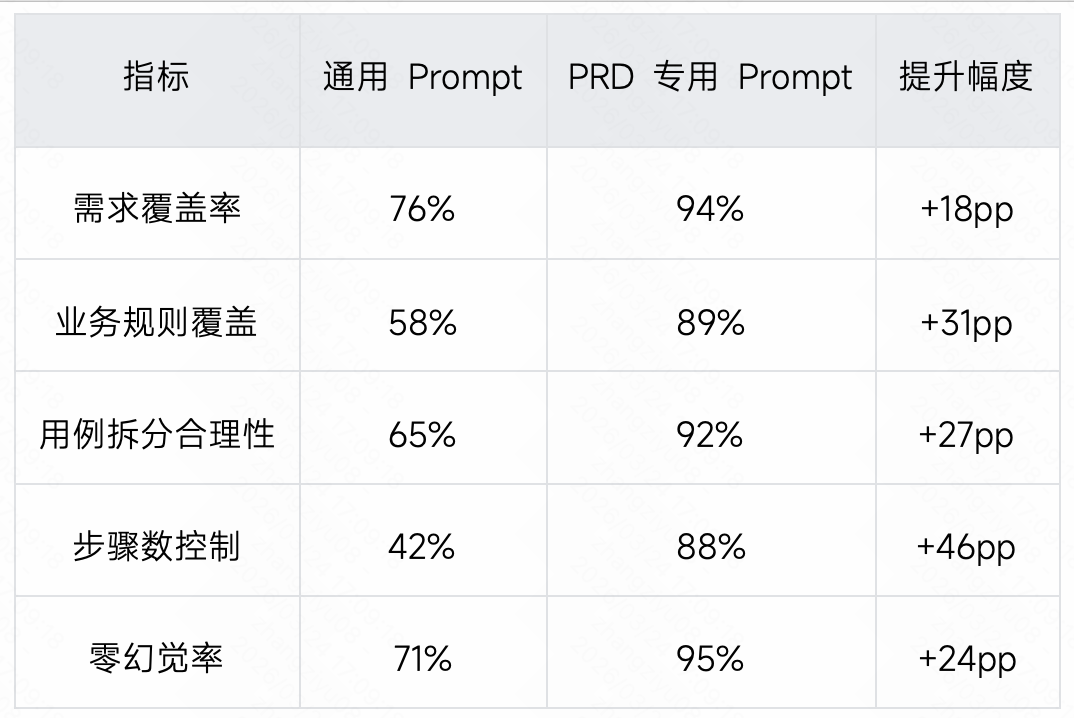Select the +31pp improvement cell
Screen dimensions: 1074x718
(x=966, y=322)
